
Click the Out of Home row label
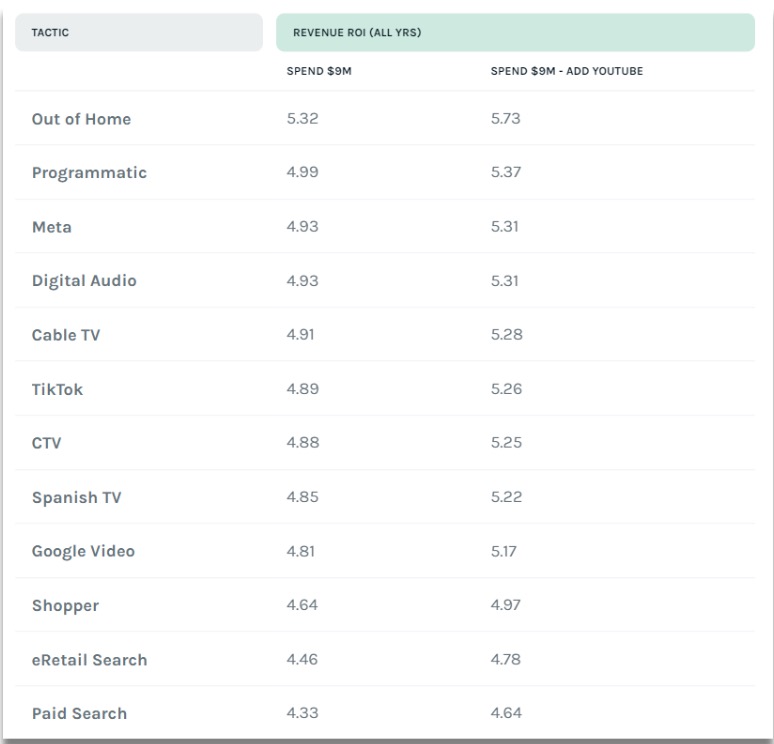point(81,119)
